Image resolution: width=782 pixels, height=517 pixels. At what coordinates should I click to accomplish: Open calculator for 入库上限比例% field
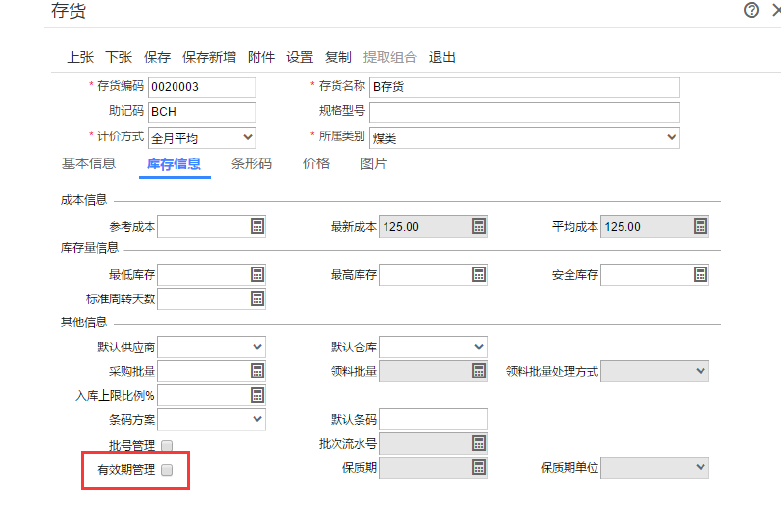[x=257, y=395]
